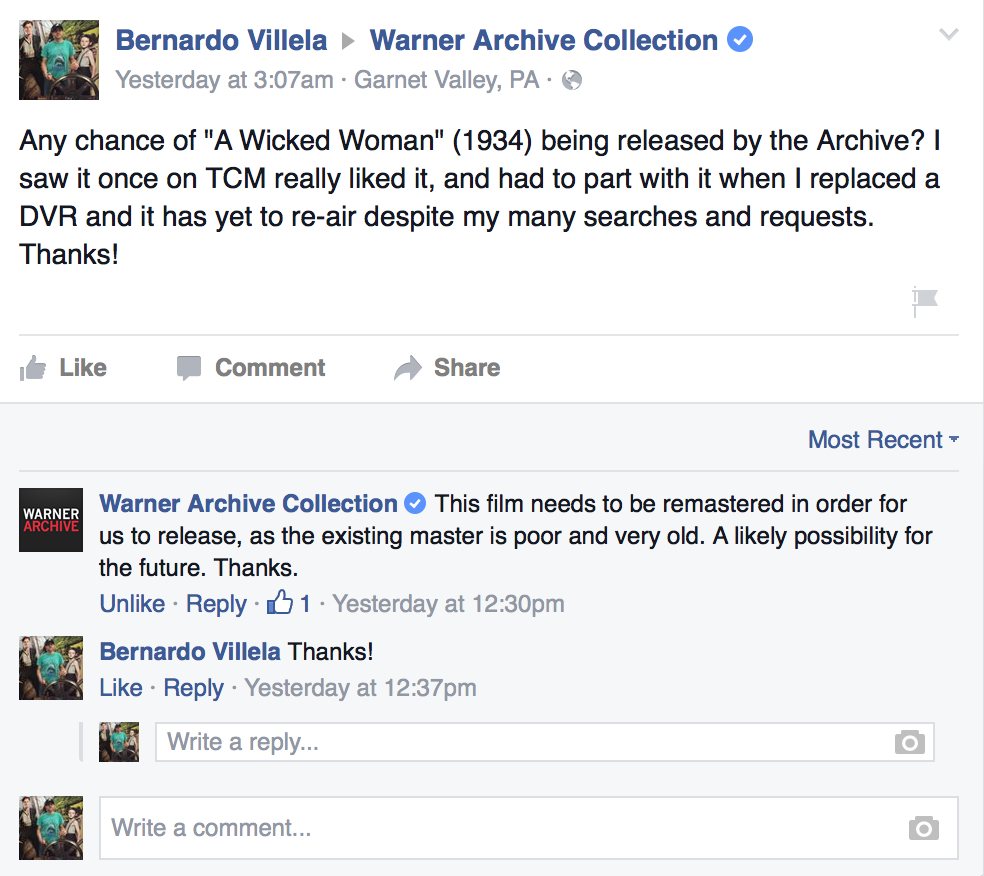Open the Warner Archive Collection page link

pos(546,41)
